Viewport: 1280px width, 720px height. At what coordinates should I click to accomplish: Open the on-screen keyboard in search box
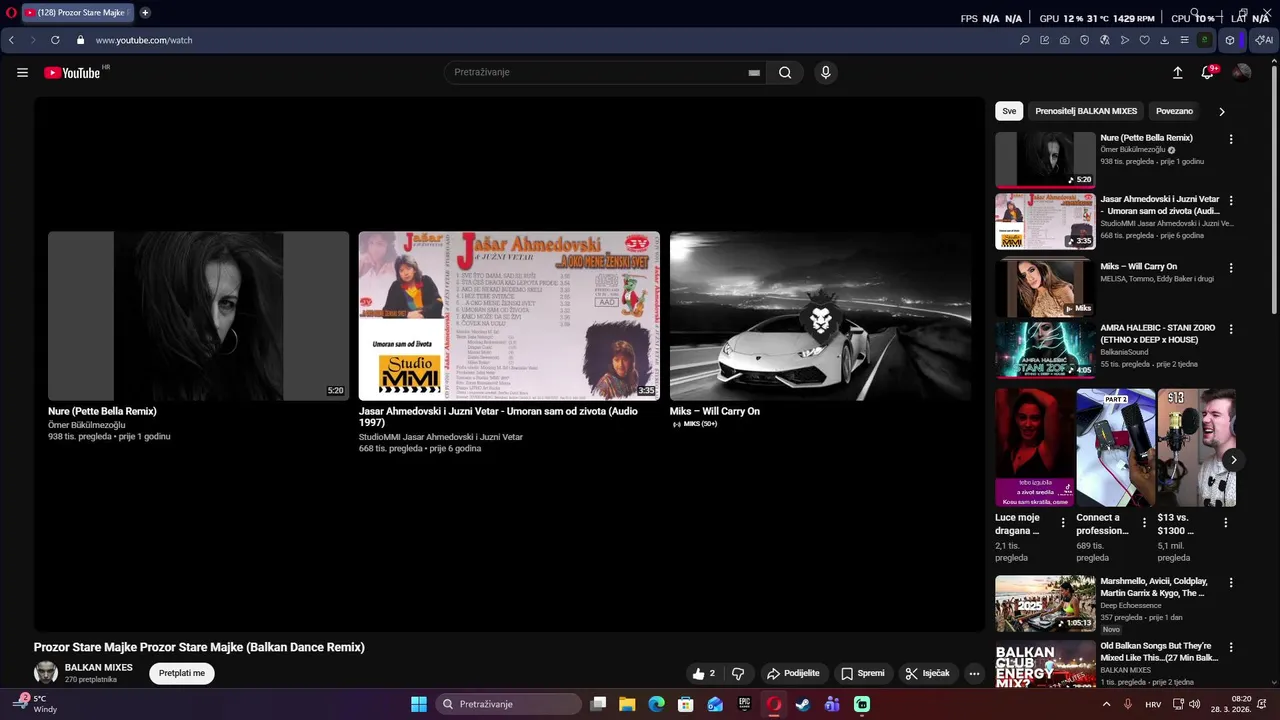point(754,72)
